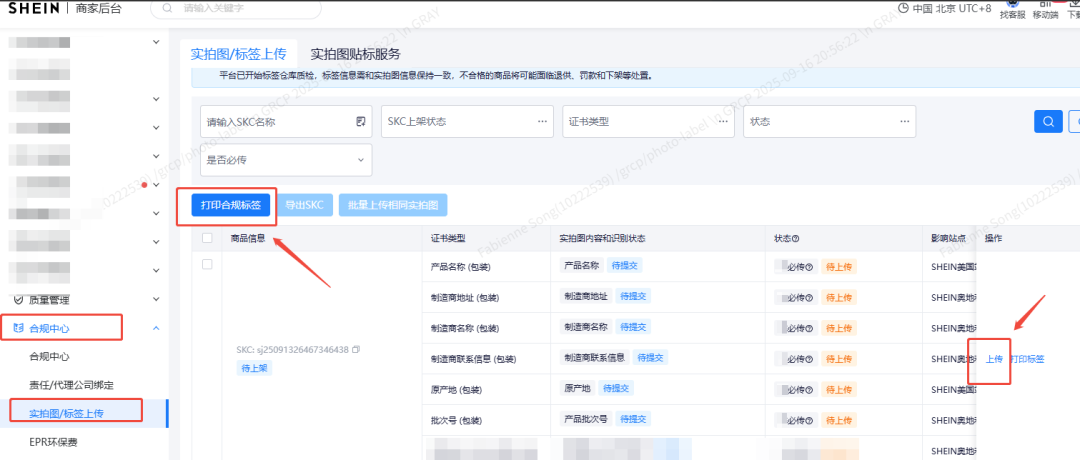
Task: Open 合规中心 submenu item
Action: pos(49,357)
